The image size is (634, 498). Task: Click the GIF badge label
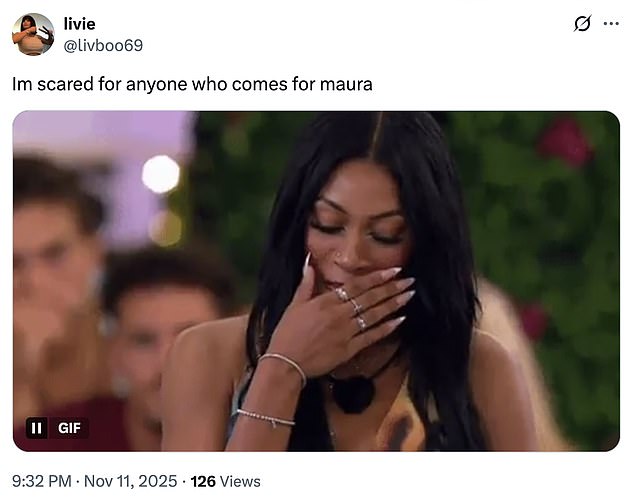point(69,428)
